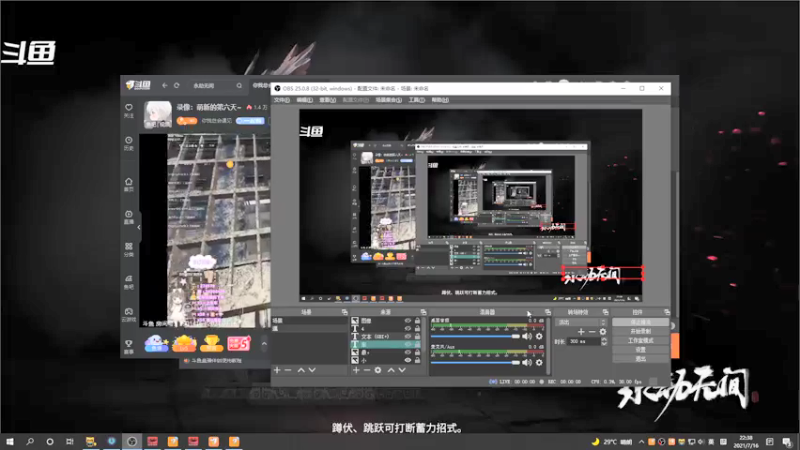Click the Douyu search magnifier icon
800x450 pixels.
point(239,85)
